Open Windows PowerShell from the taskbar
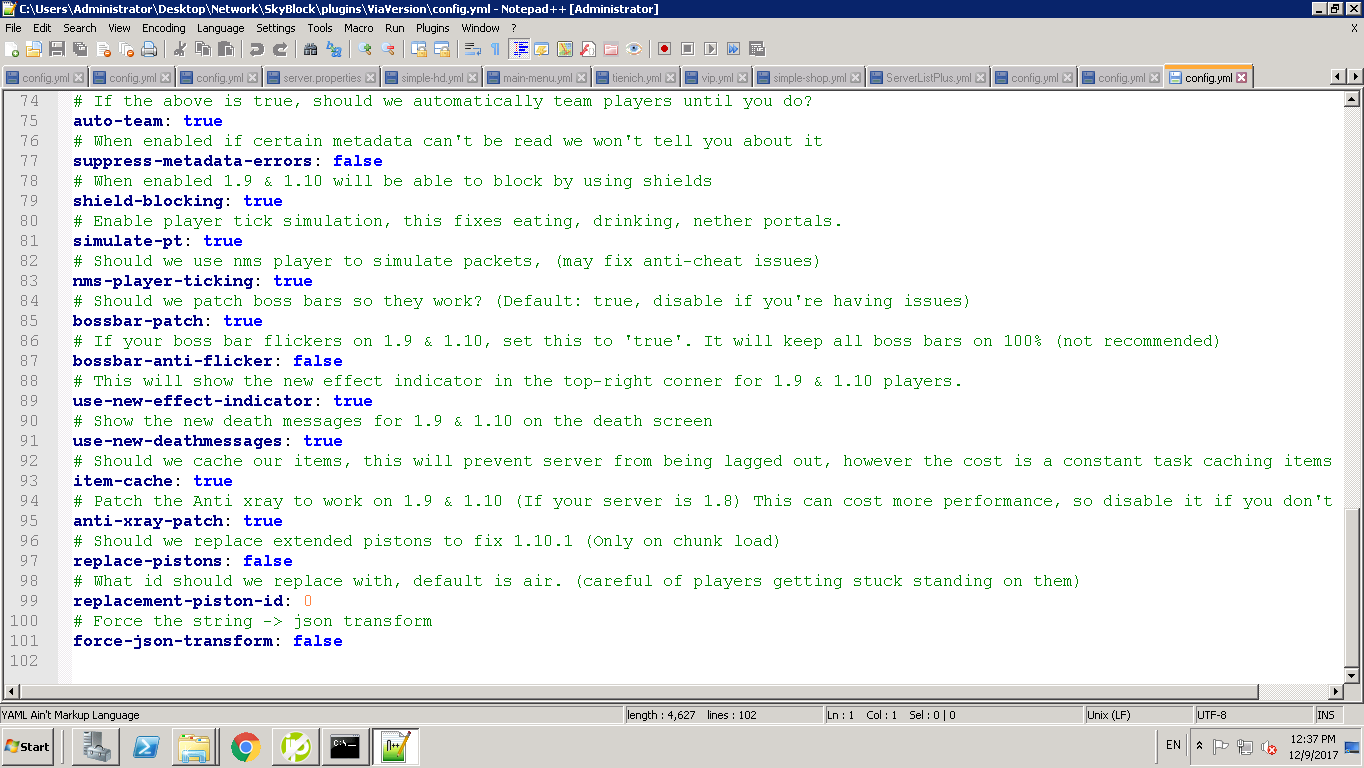The width and height of the screenshot is (1364, 768). pyautogui.click(x=147, y=747)
